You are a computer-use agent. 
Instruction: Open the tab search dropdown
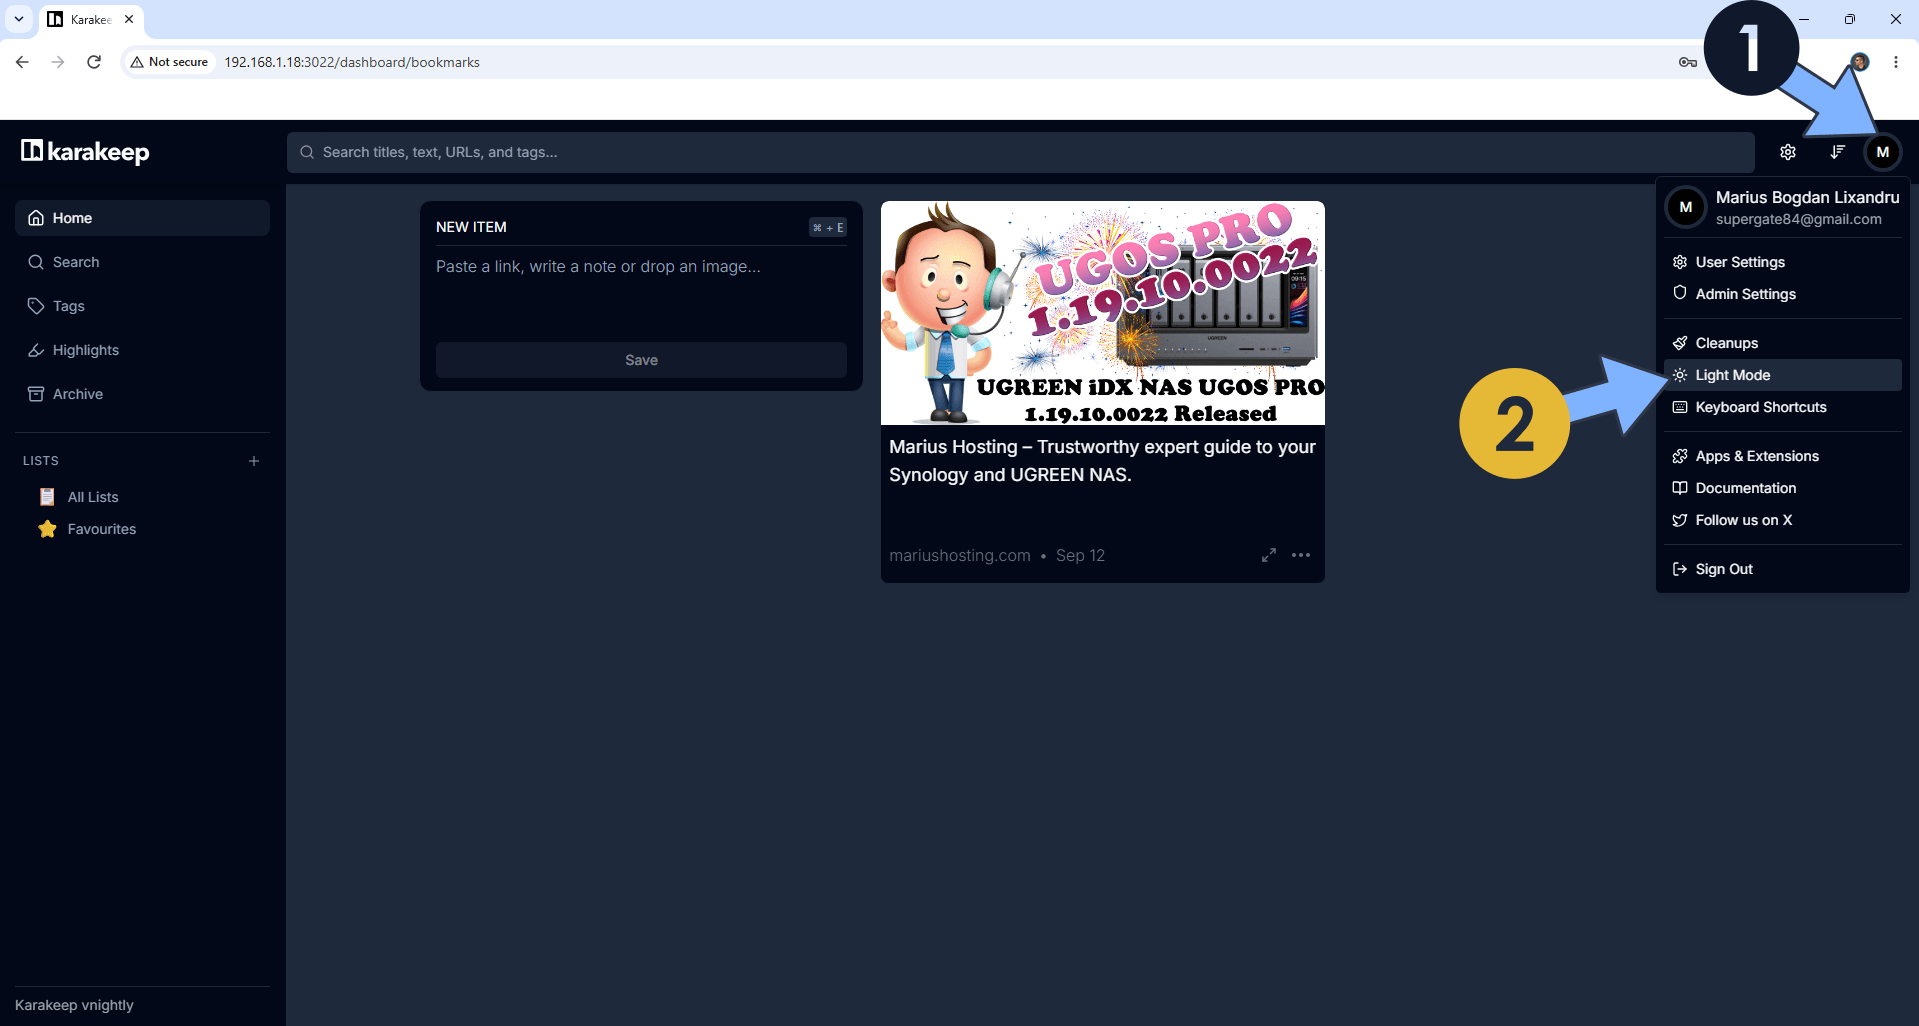click(19, 19)
